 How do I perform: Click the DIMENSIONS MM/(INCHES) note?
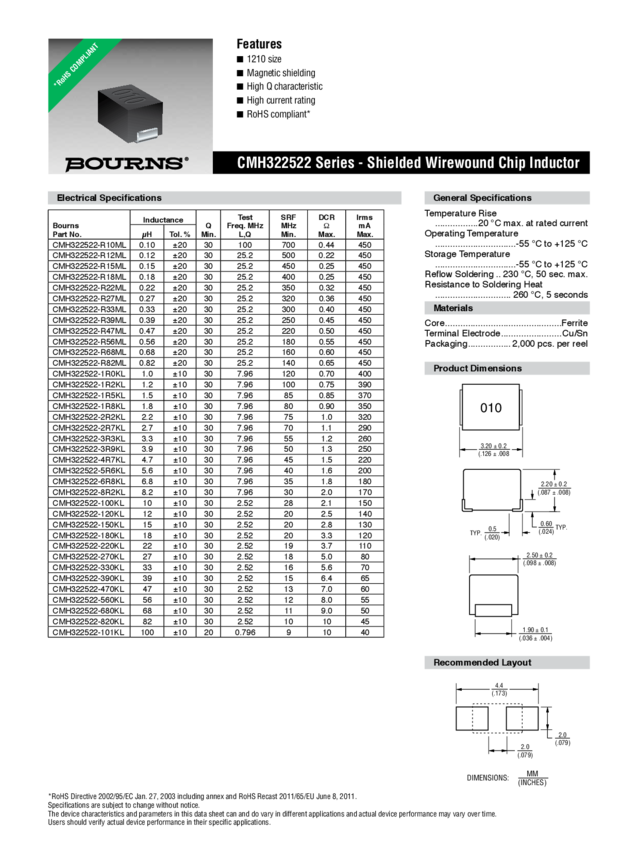pos(507,778)
